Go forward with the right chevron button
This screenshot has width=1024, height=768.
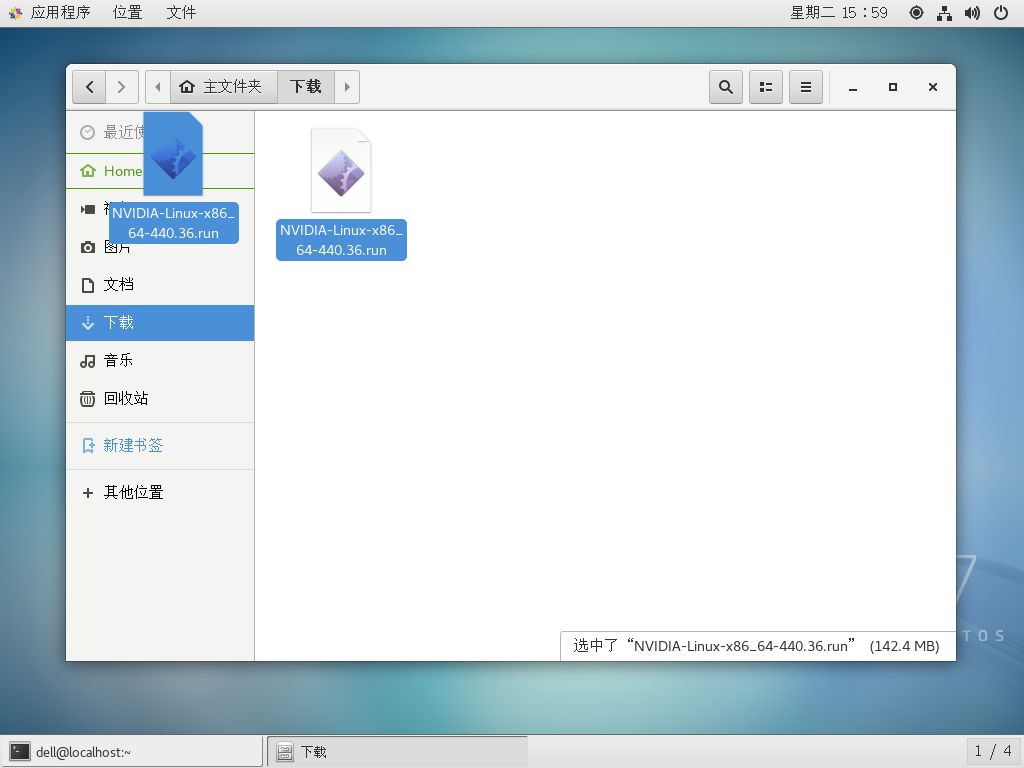(121, 87)
